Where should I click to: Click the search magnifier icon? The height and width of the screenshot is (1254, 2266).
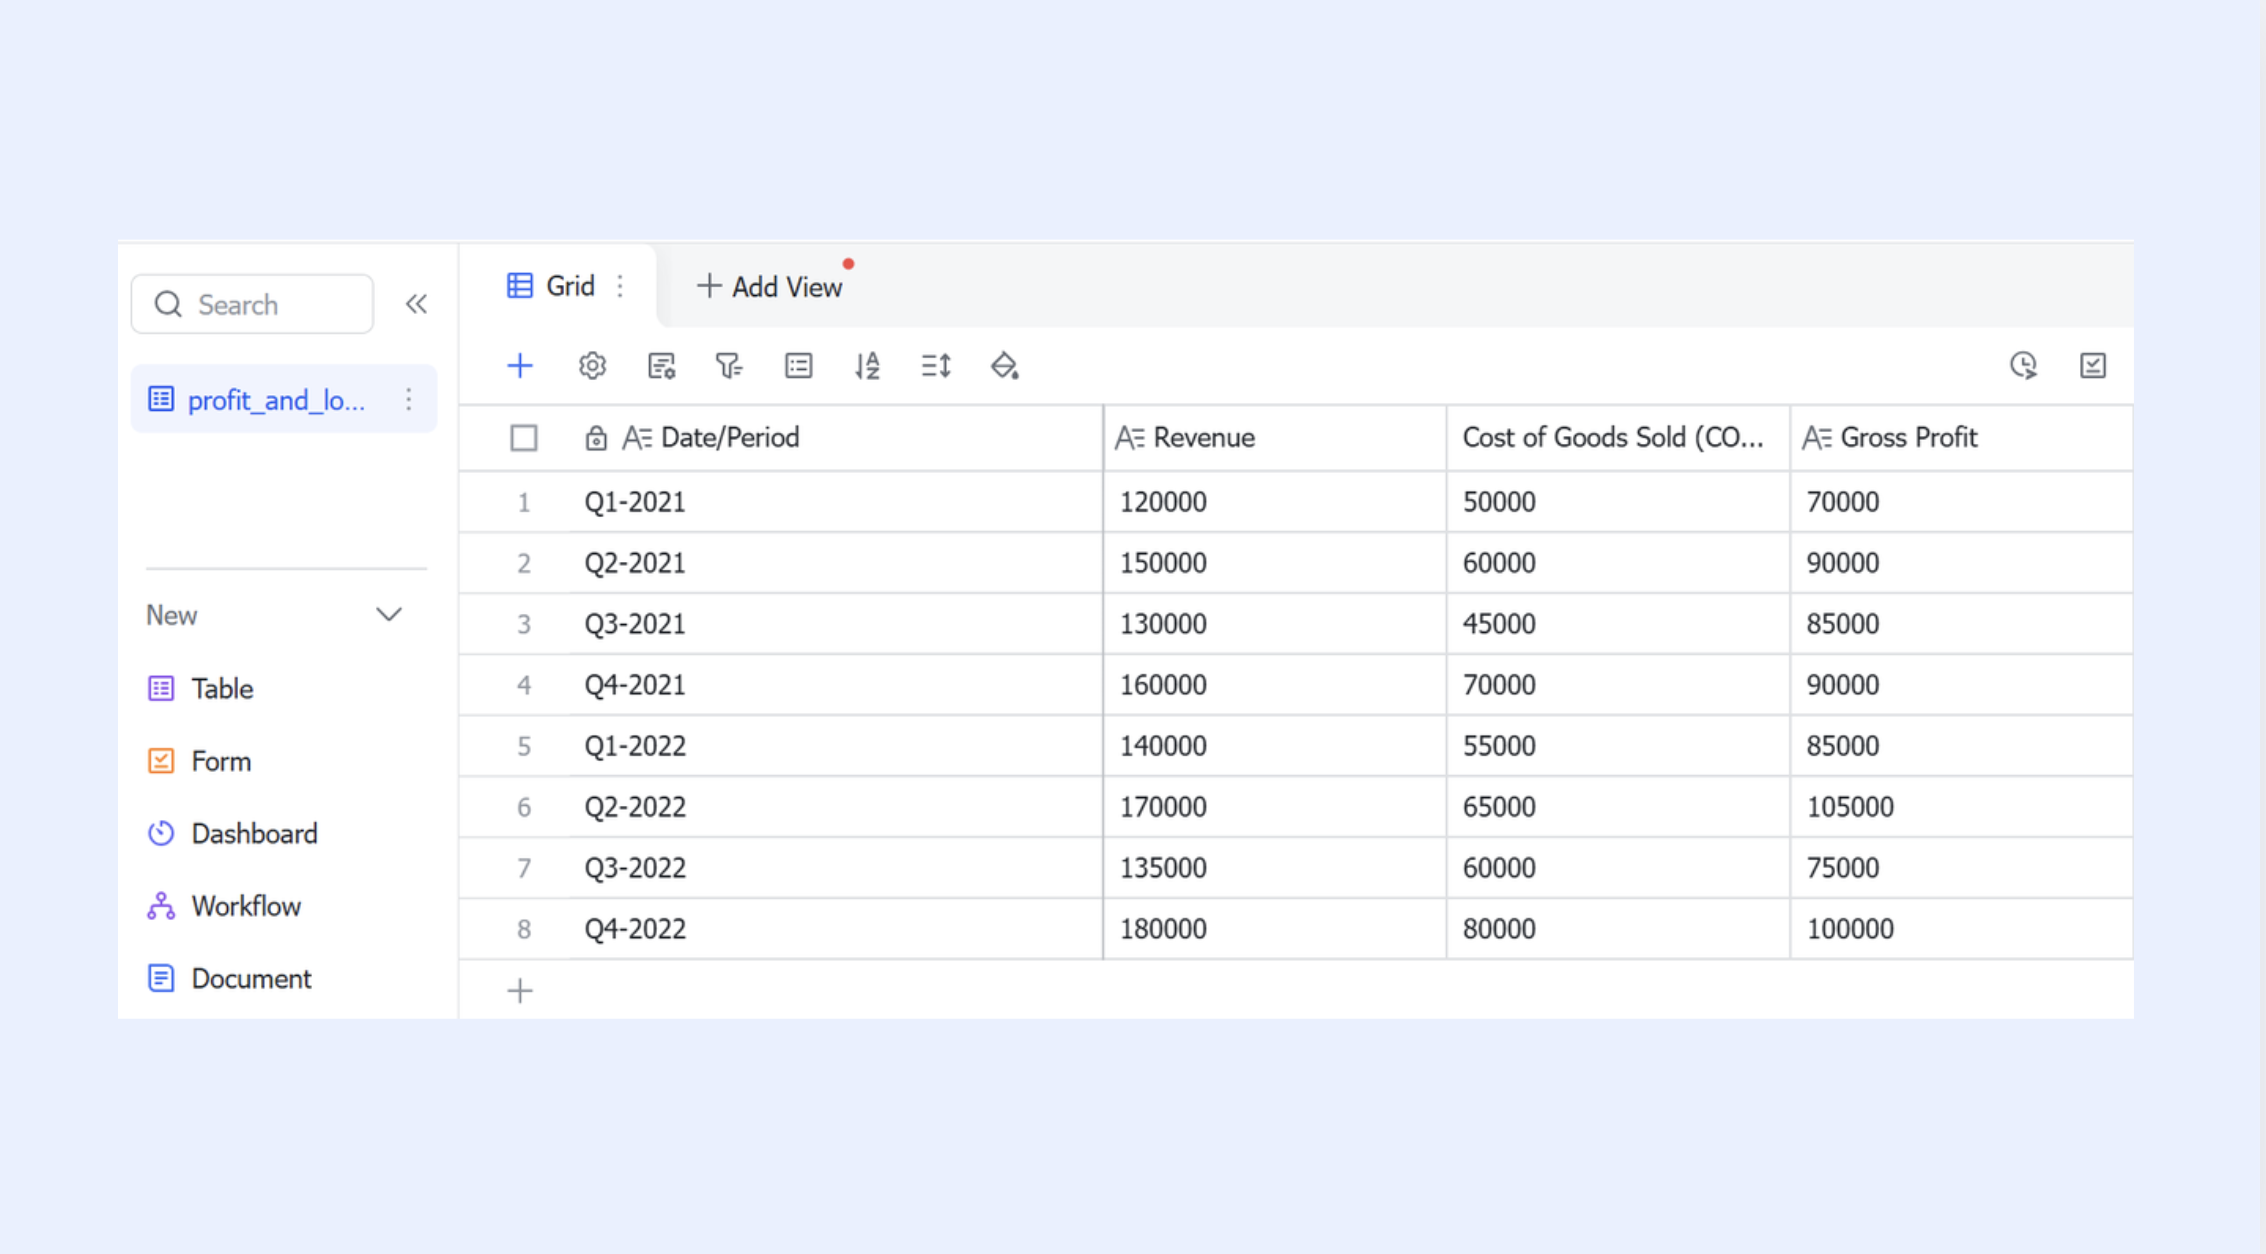coord(168,304)
